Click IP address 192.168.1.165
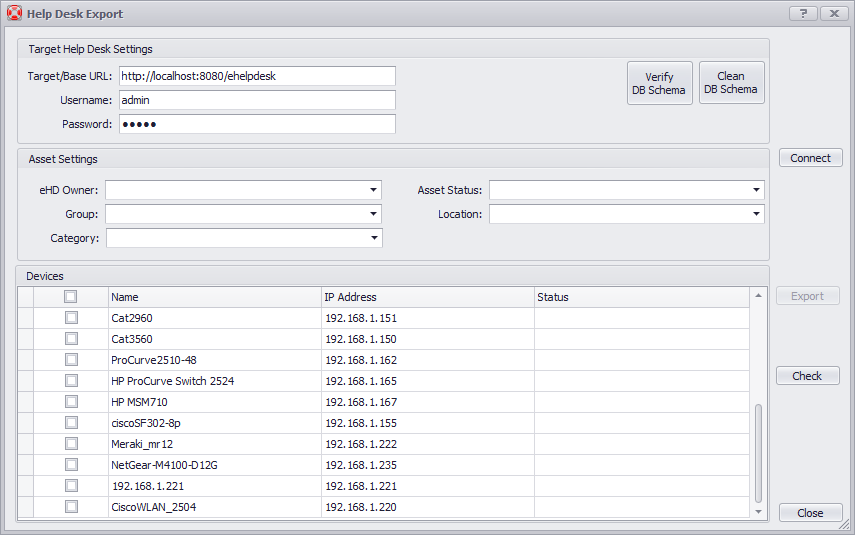The height and width of the screenshot is (535, 855). (x=361, y=381)
